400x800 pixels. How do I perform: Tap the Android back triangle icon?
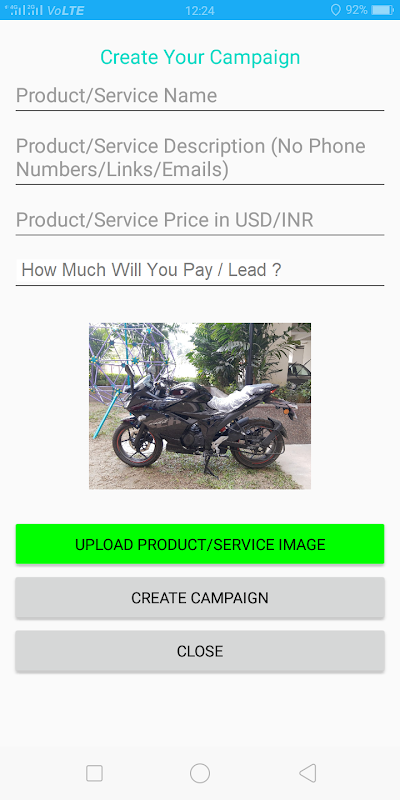(308, 773)
